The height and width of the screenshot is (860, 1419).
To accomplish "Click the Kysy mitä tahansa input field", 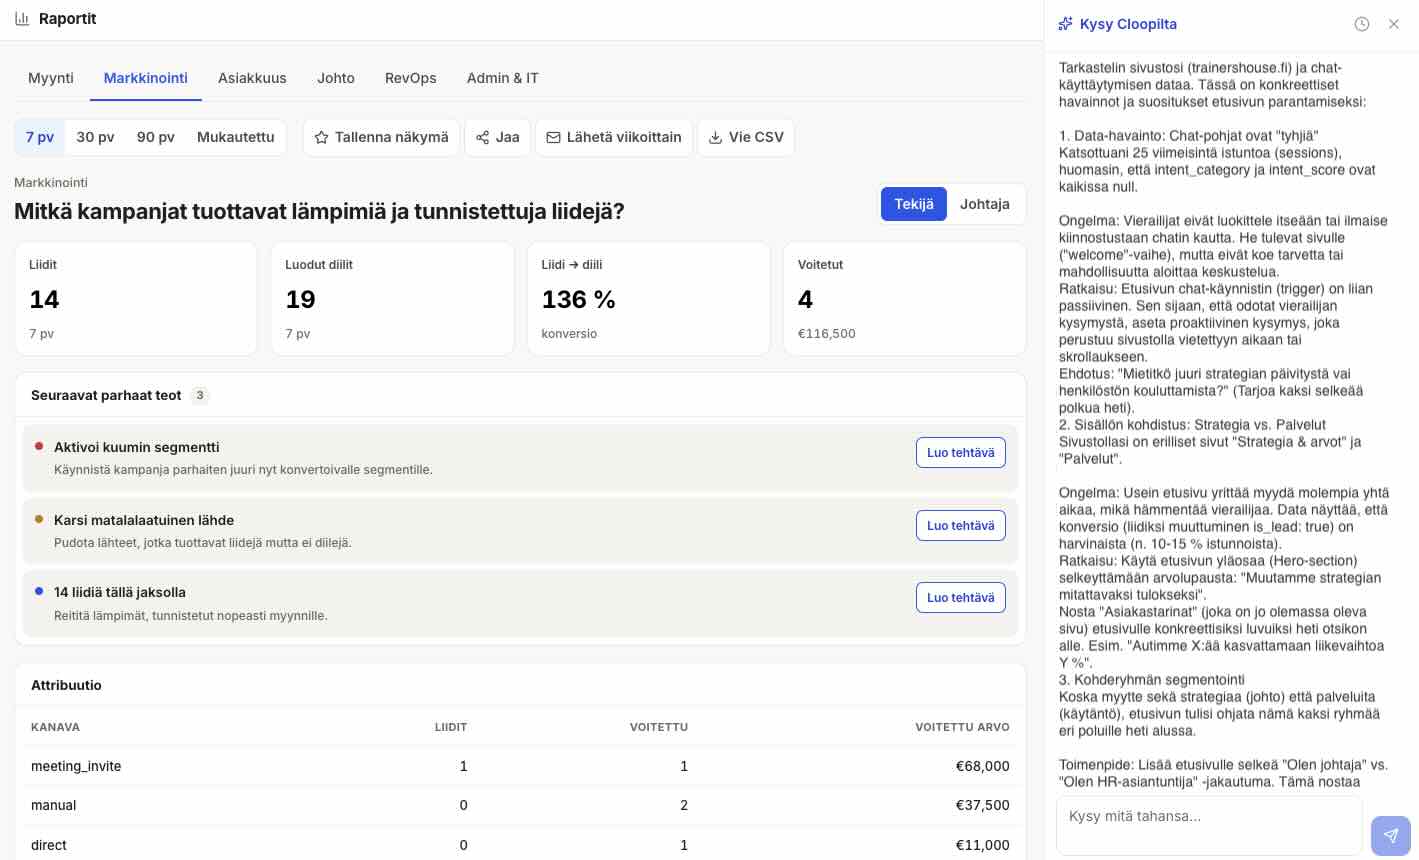I will [1209, 825].
